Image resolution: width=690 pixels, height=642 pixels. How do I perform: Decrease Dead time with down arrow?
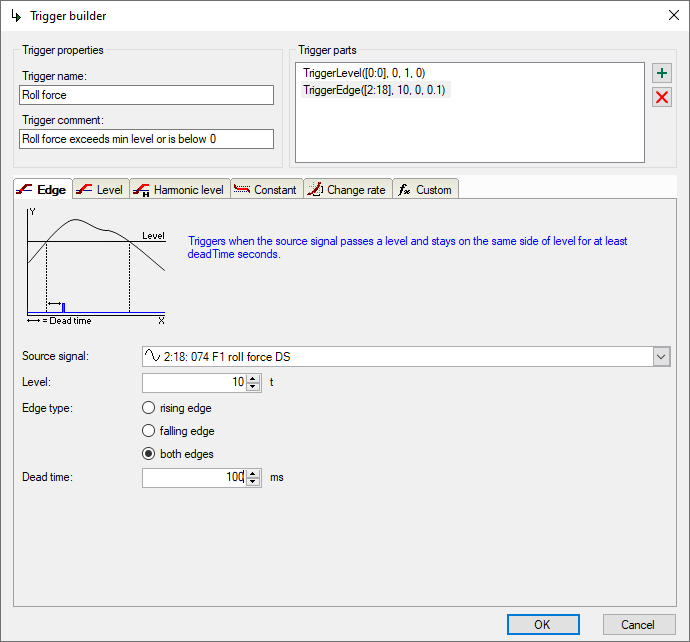[x=253, y=482]
